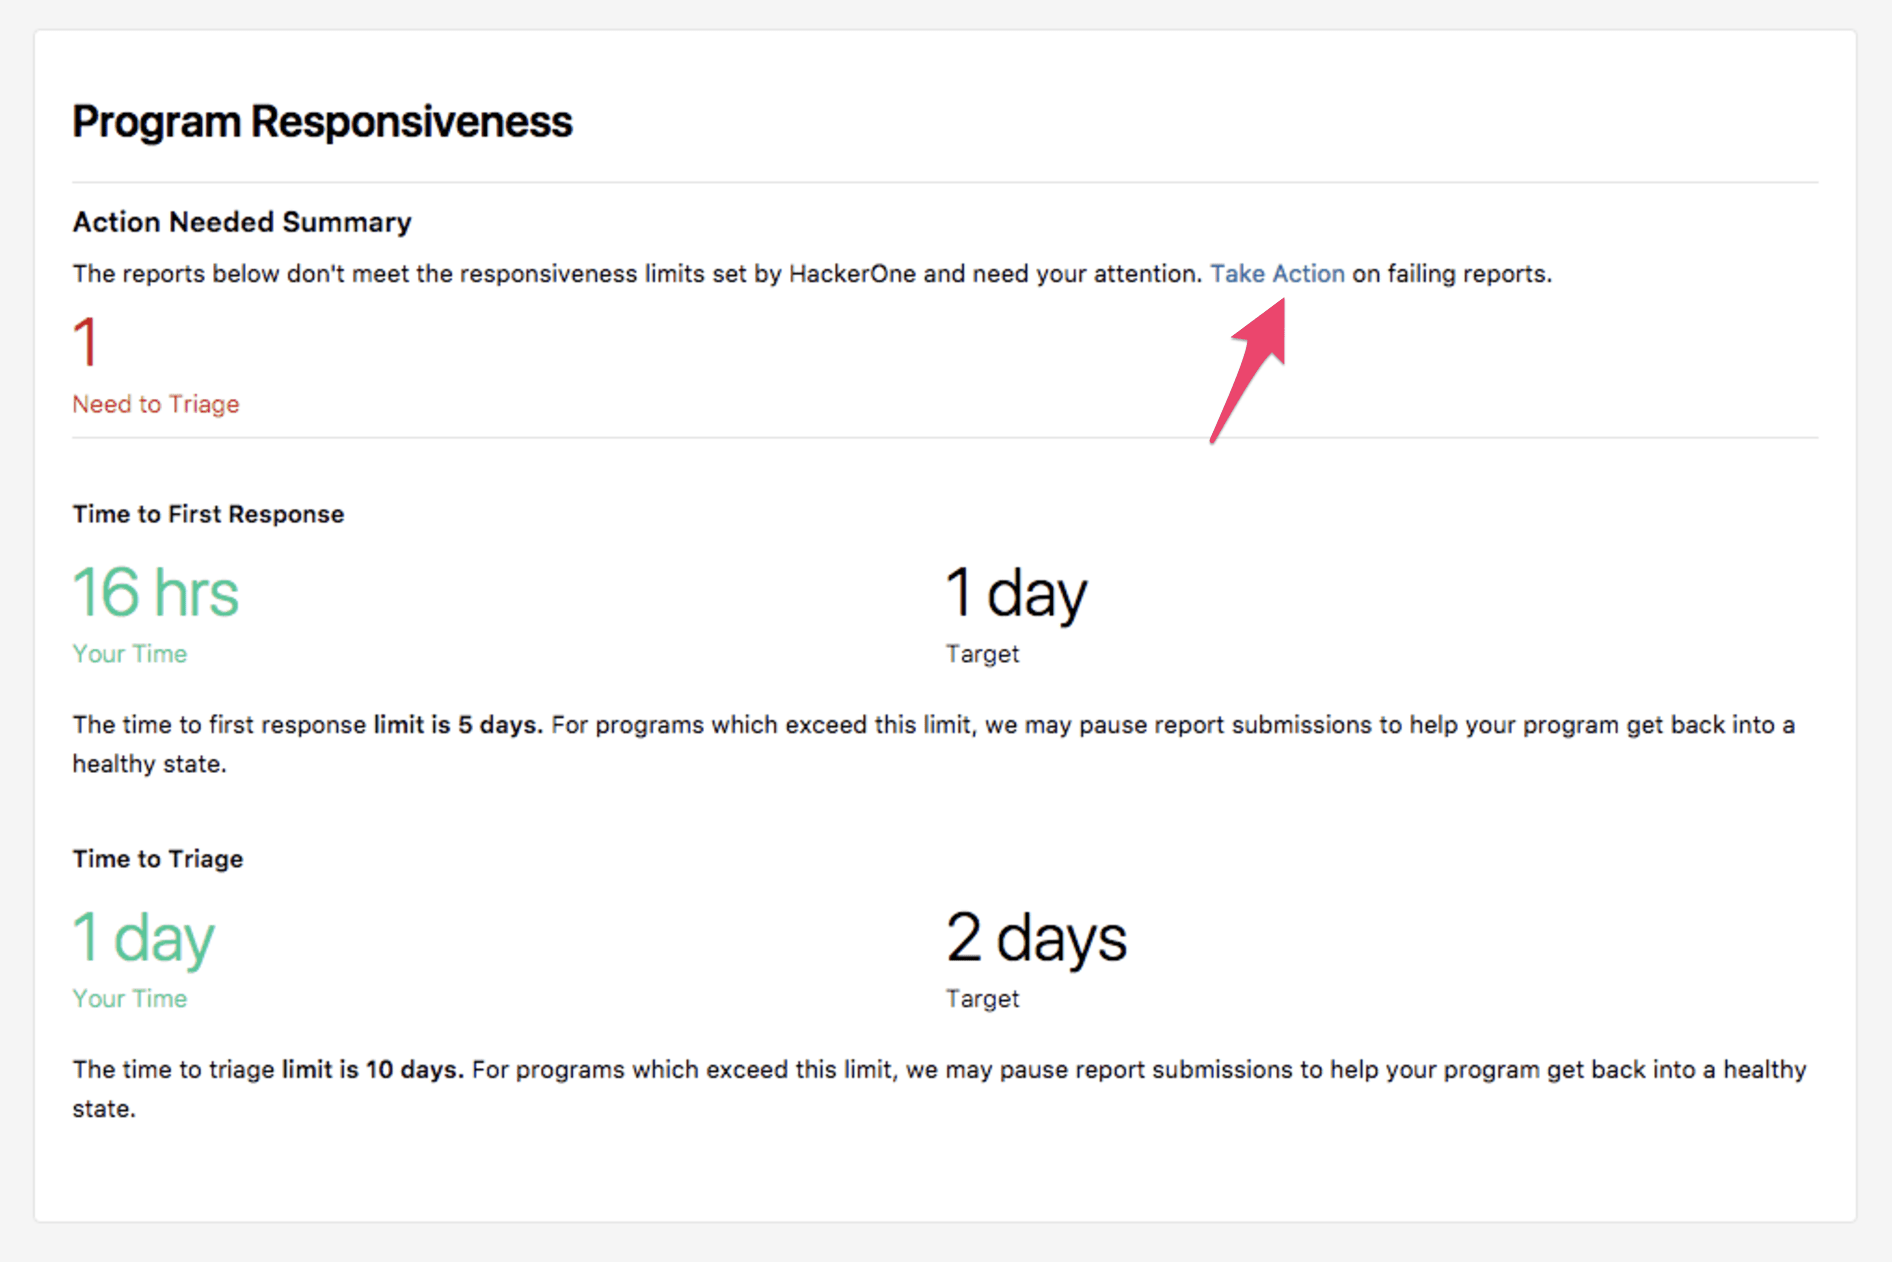Click the red Need to Triage count

tap(86, 342)
